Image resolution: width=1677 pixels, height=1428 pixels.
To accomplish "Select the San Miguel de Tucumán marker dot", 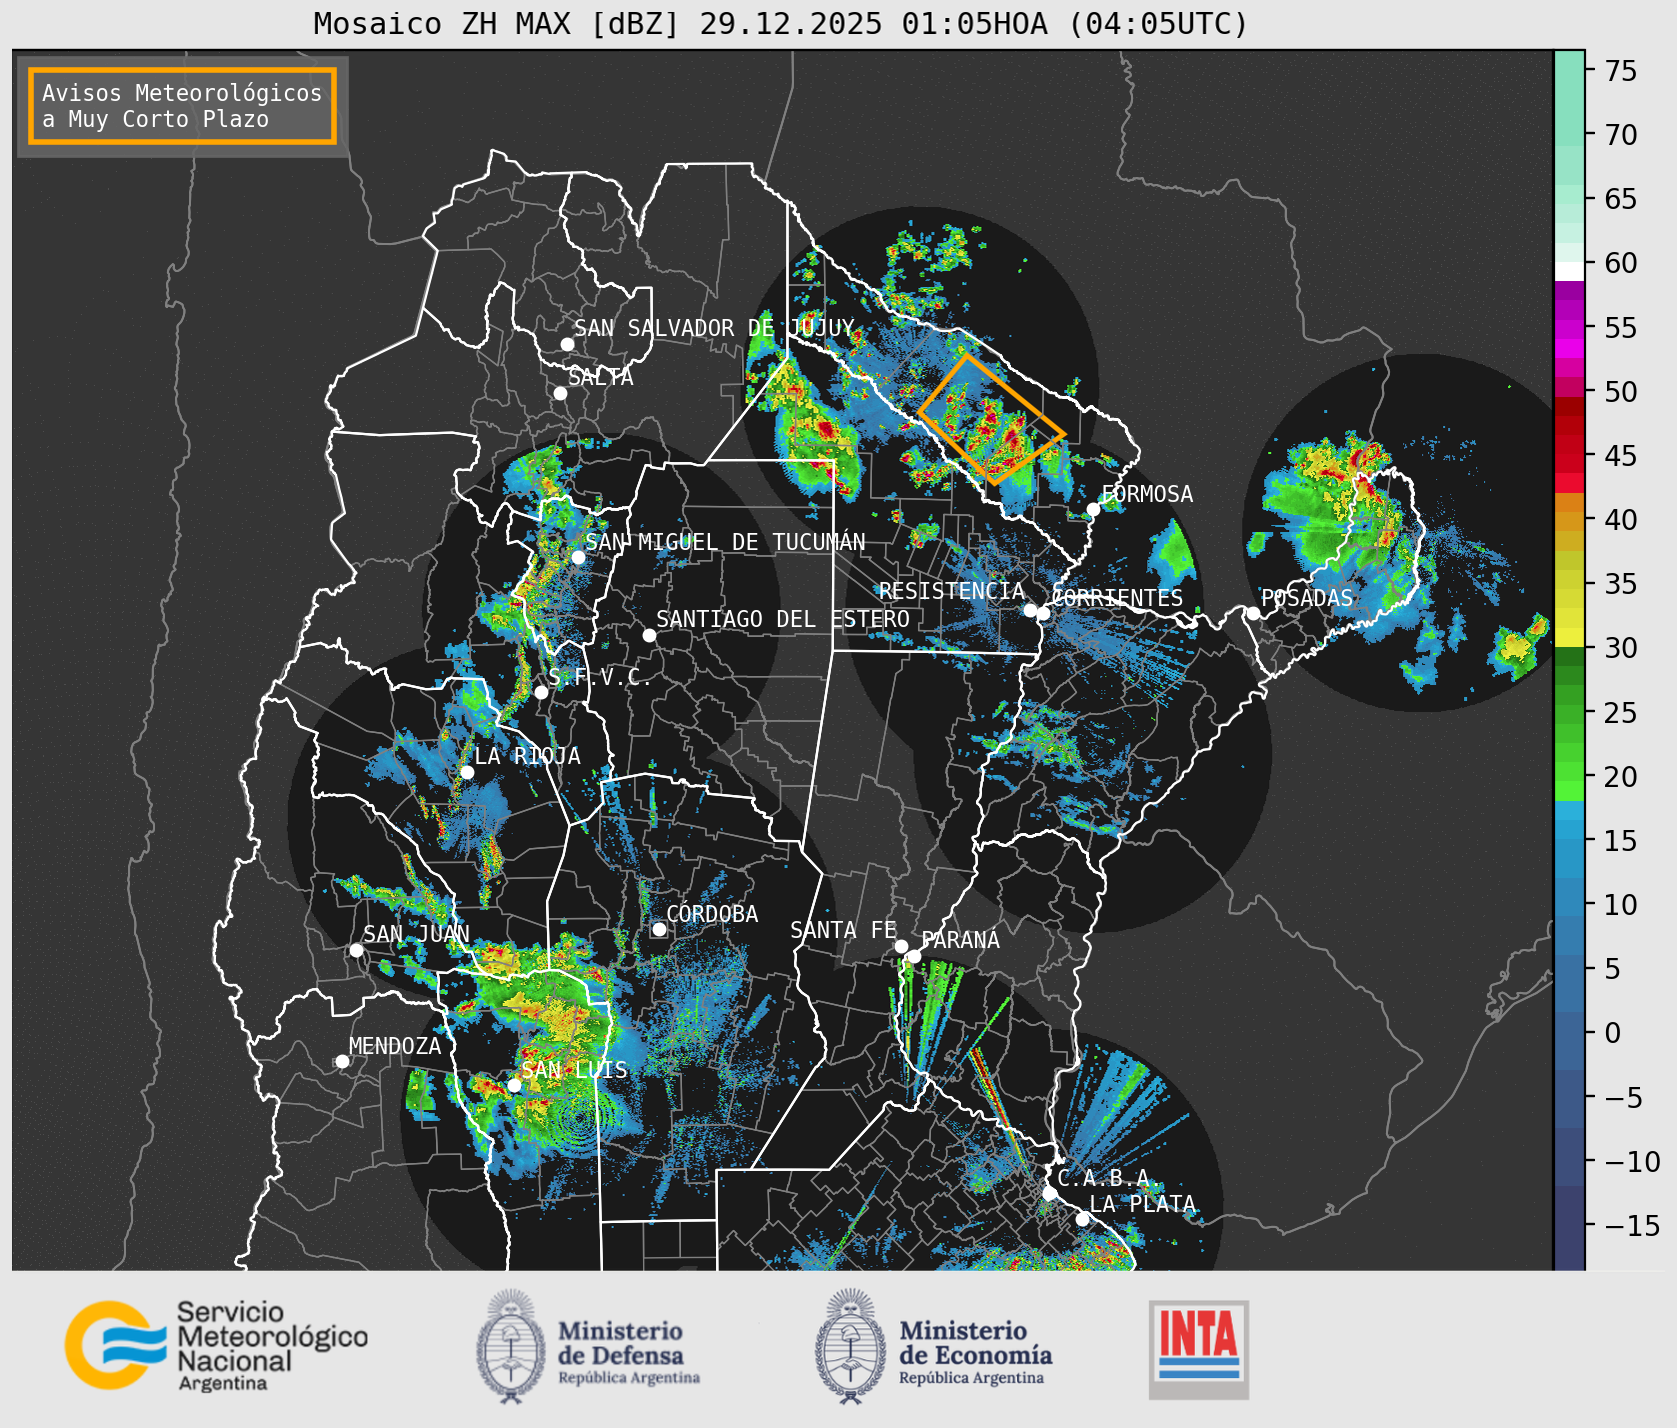I will (x=577, y=557).
